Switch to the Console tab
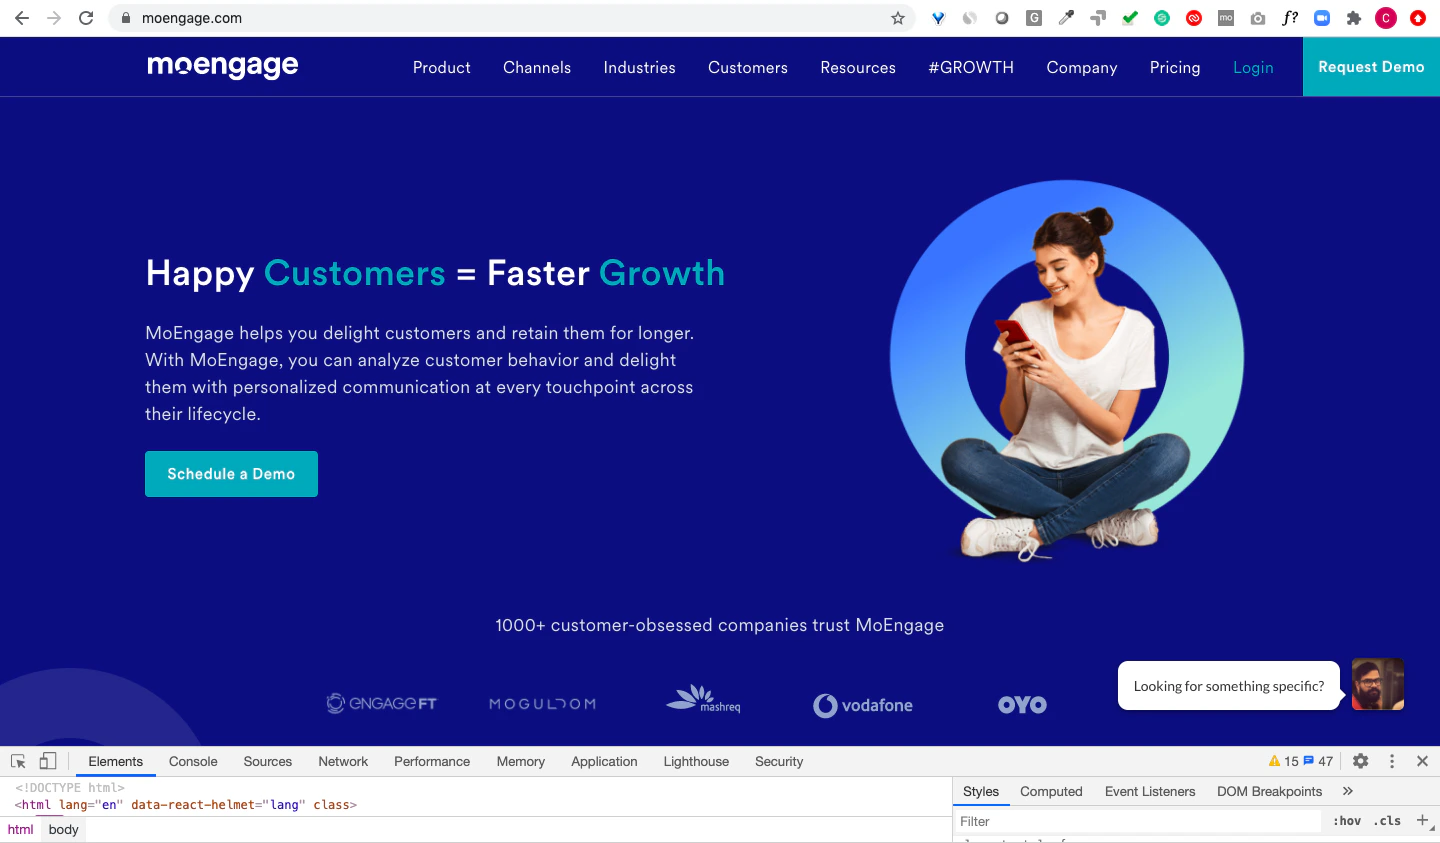The height and width of the screenshot is (843, 1440). [x=193, y=761]
